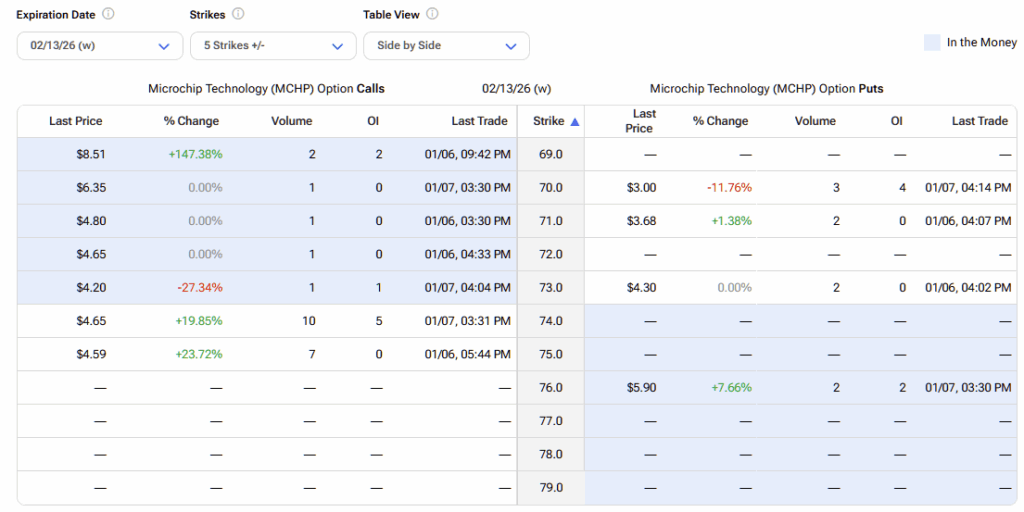
Task: Click info icon next to Table View
Action: [x=432, y=15]
